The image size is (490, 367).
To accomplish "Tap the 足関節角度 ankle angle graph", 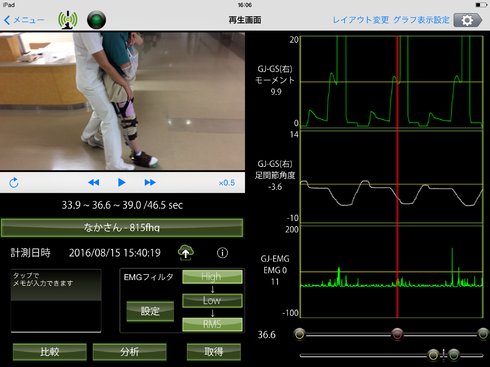I will point(392,177).
